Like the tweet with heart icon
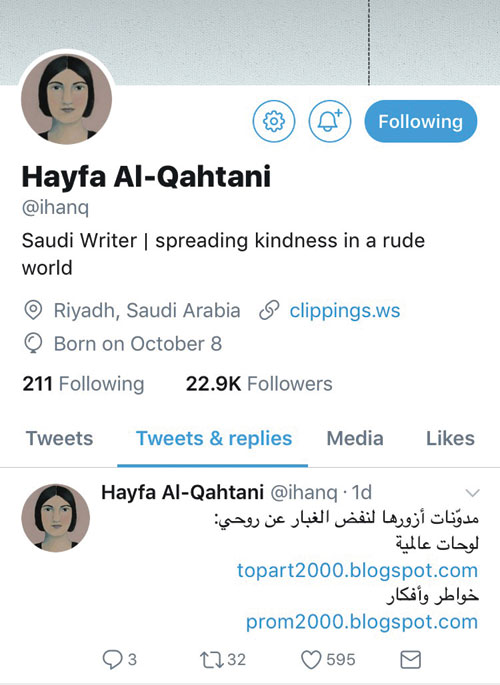The height and width of the screenshot is (685, 500). coord(311,660)
